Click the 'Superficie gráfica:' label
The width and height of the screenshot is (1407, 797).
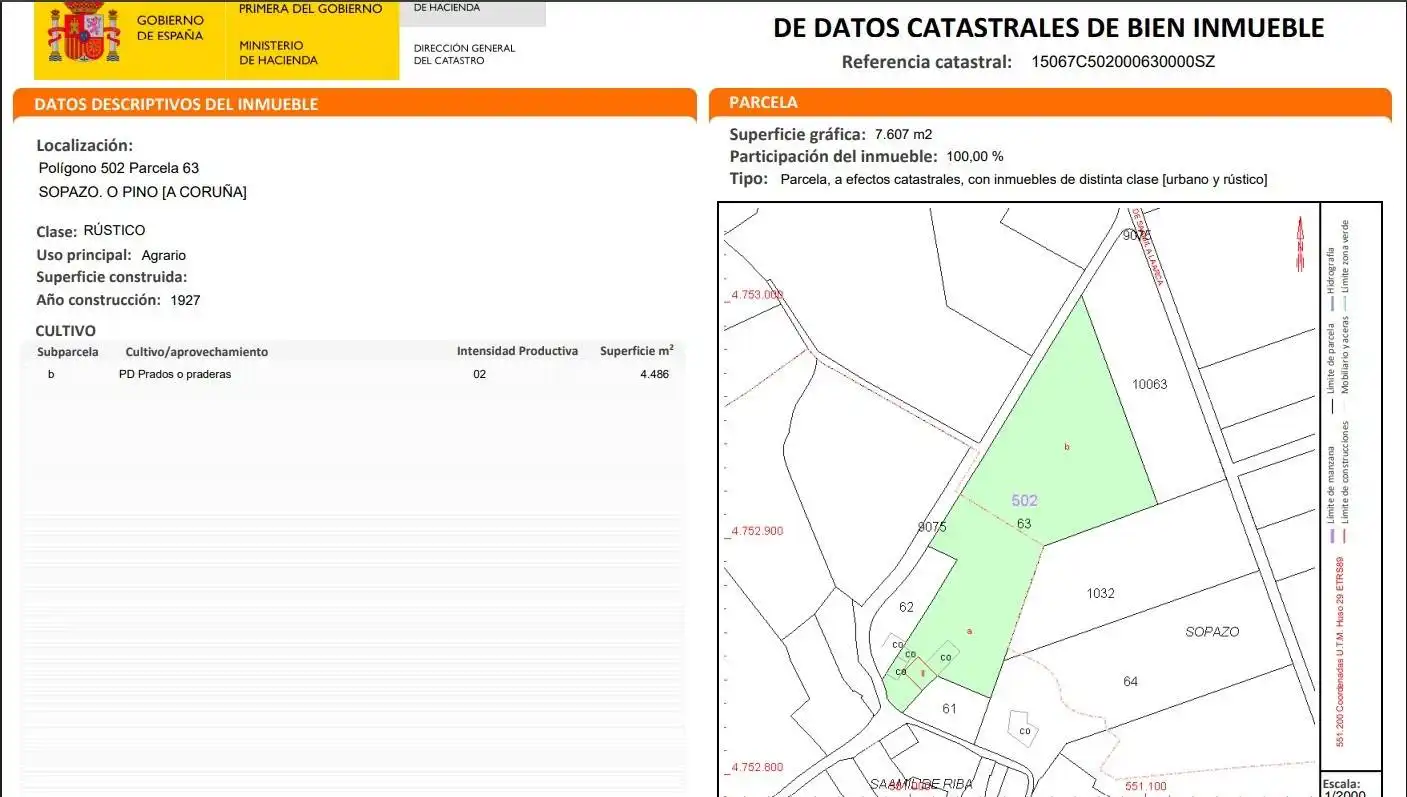pos(797,134)
